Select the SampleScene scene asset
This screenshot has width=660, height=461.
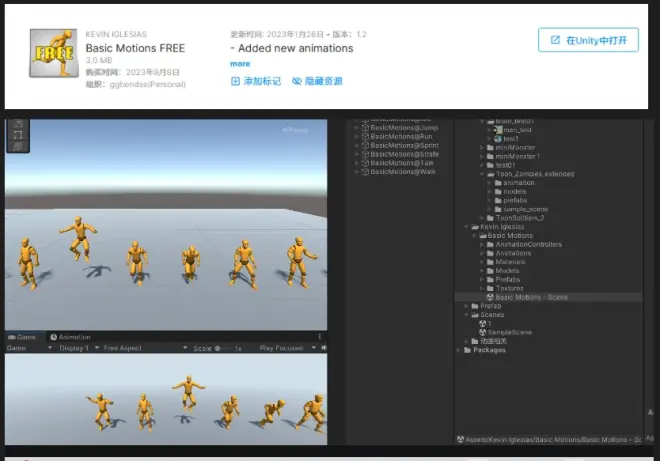506,333
